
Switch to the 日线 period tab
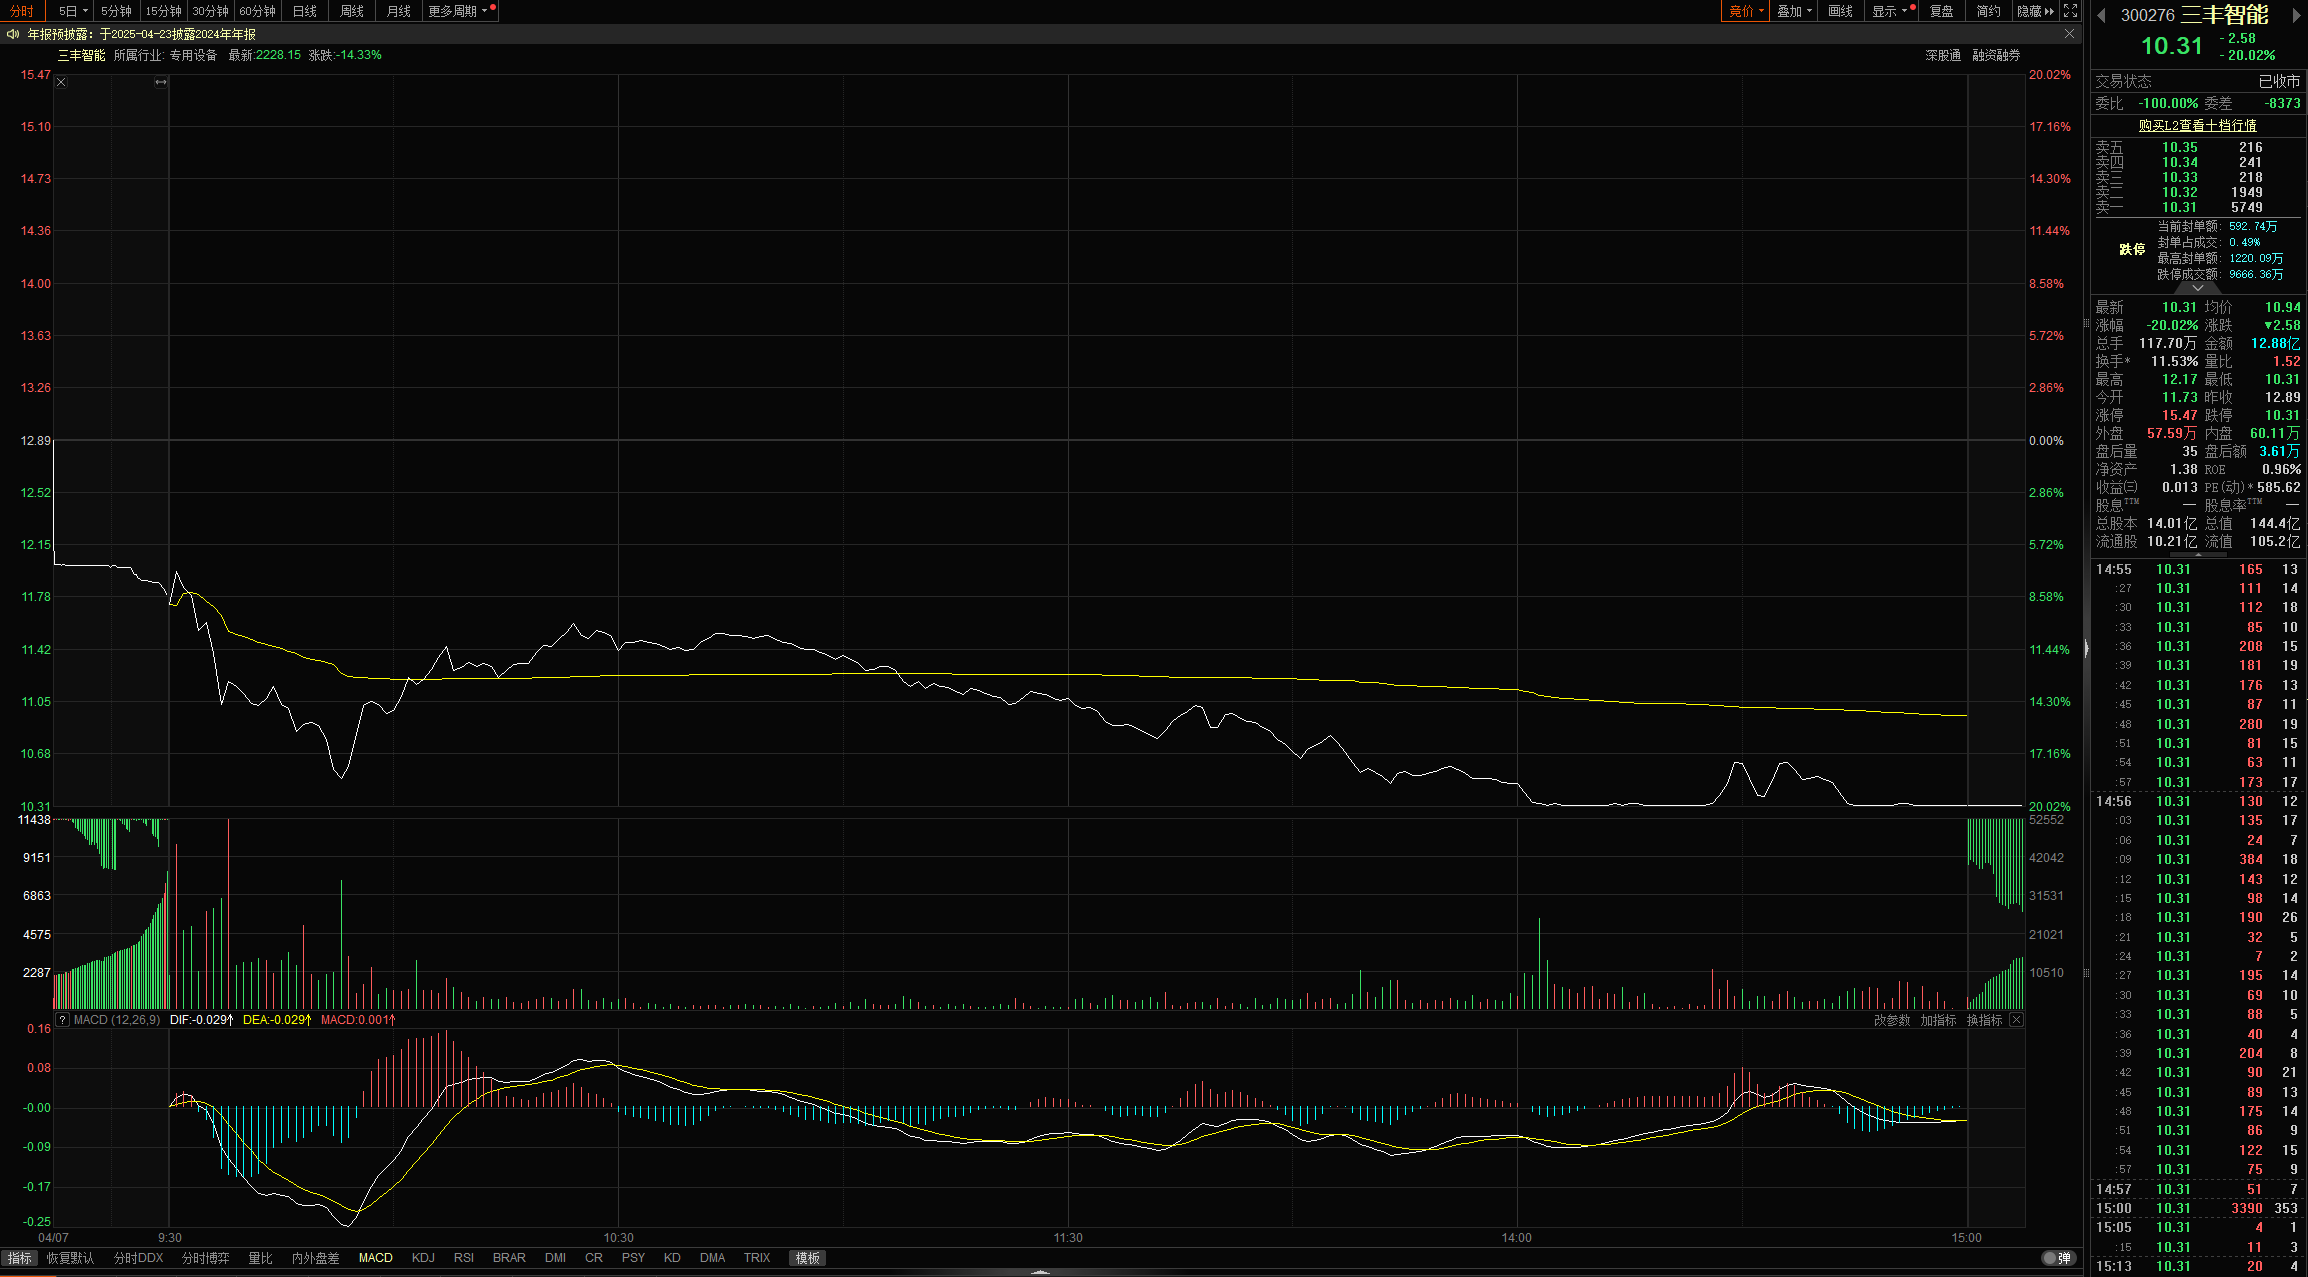pos(304,11)
